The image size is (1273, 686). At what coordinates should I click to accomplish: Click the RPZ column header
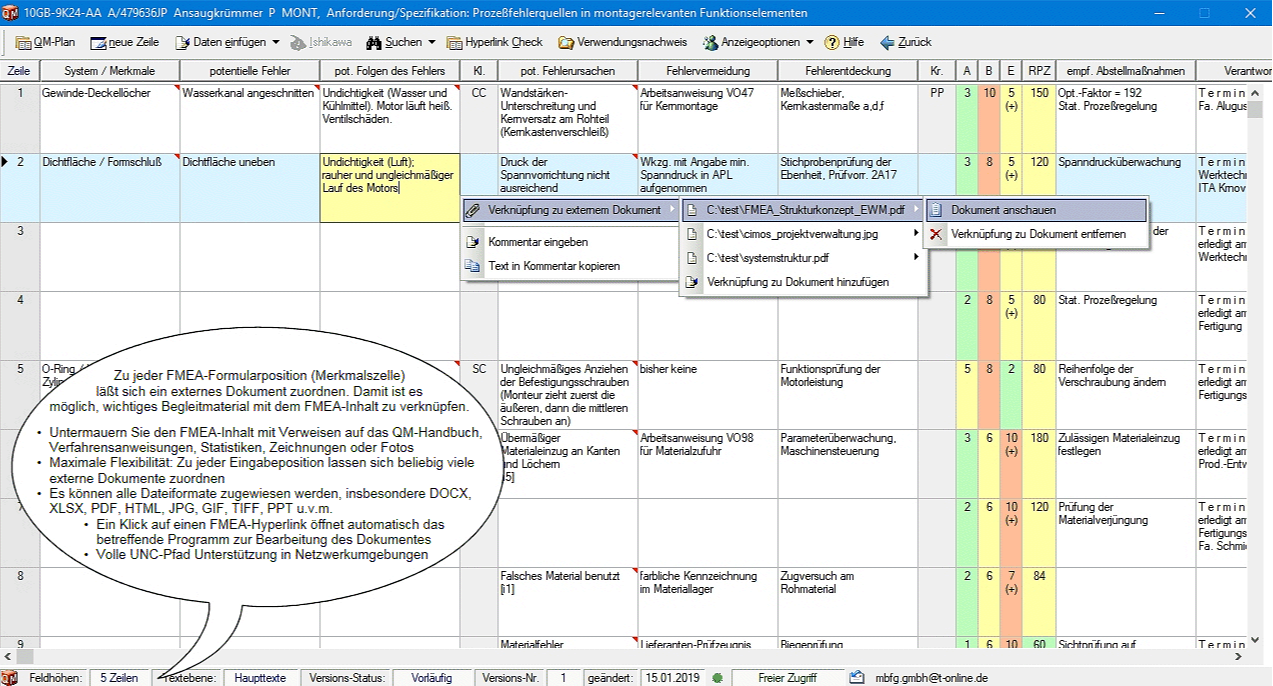1038,71
